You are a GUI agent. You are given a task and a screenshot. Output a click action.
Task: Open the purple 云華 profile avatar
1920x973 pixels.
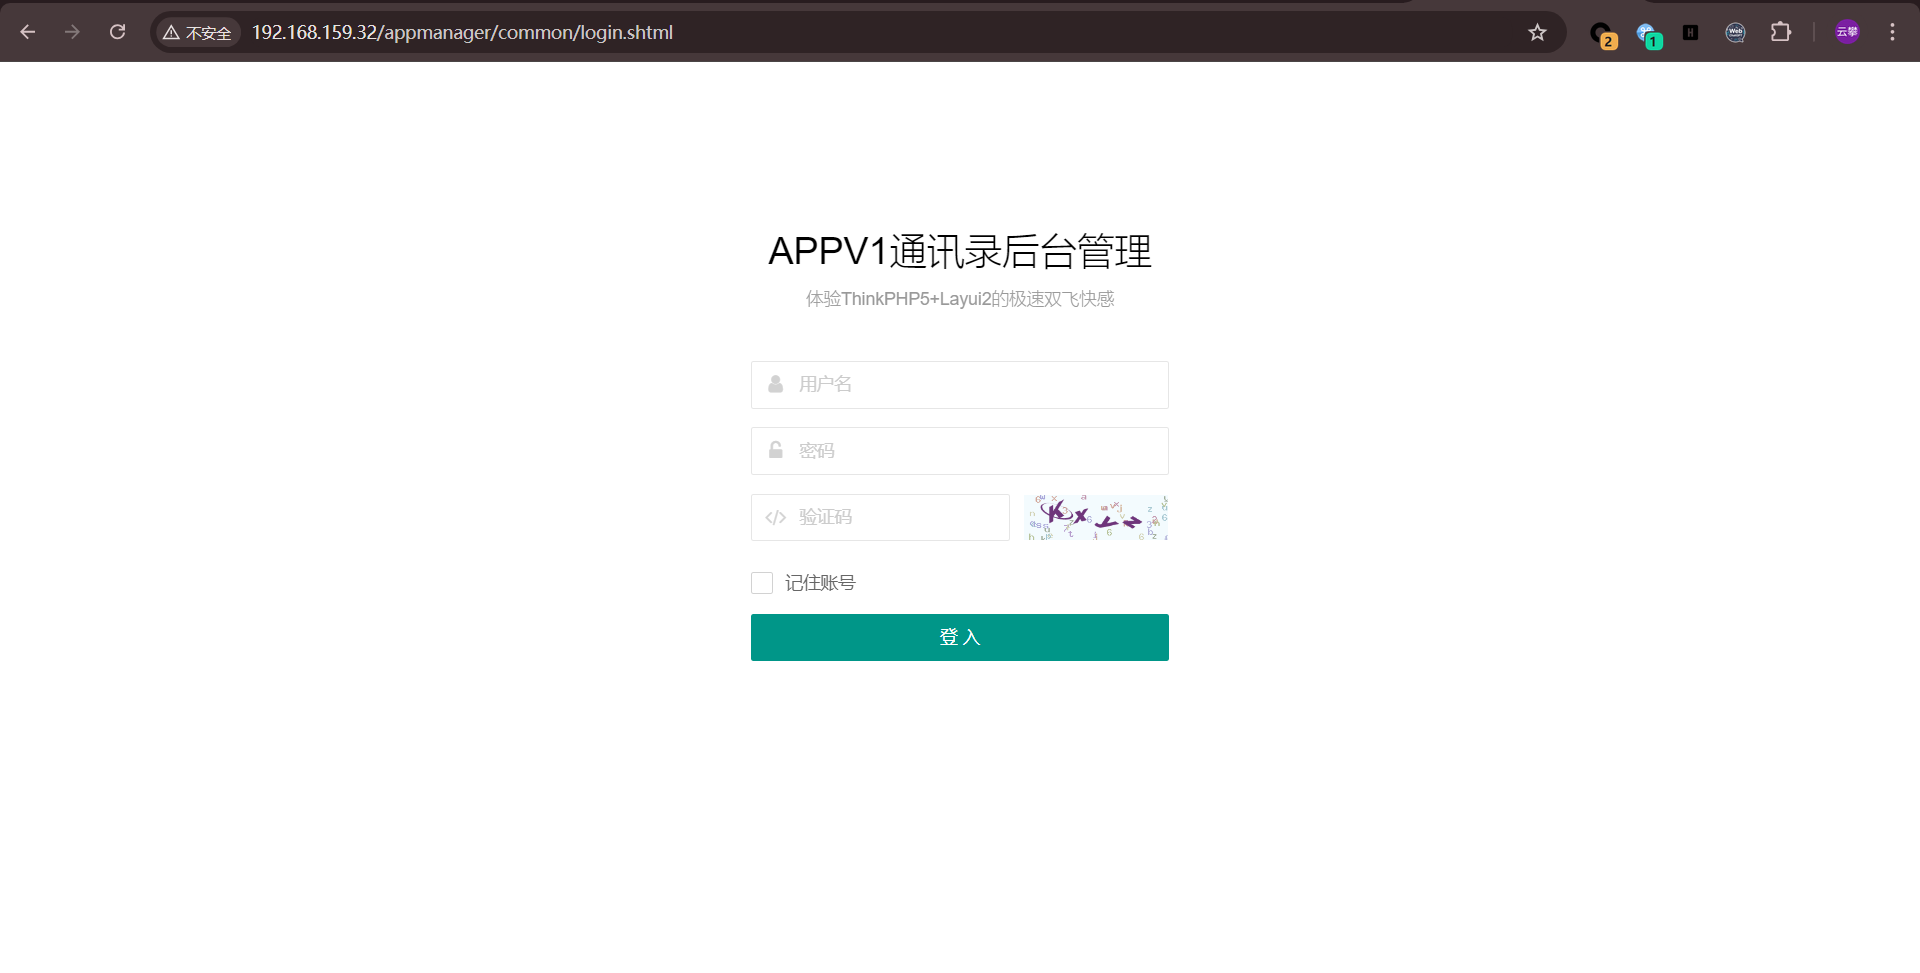click(x=1847, y=32)
